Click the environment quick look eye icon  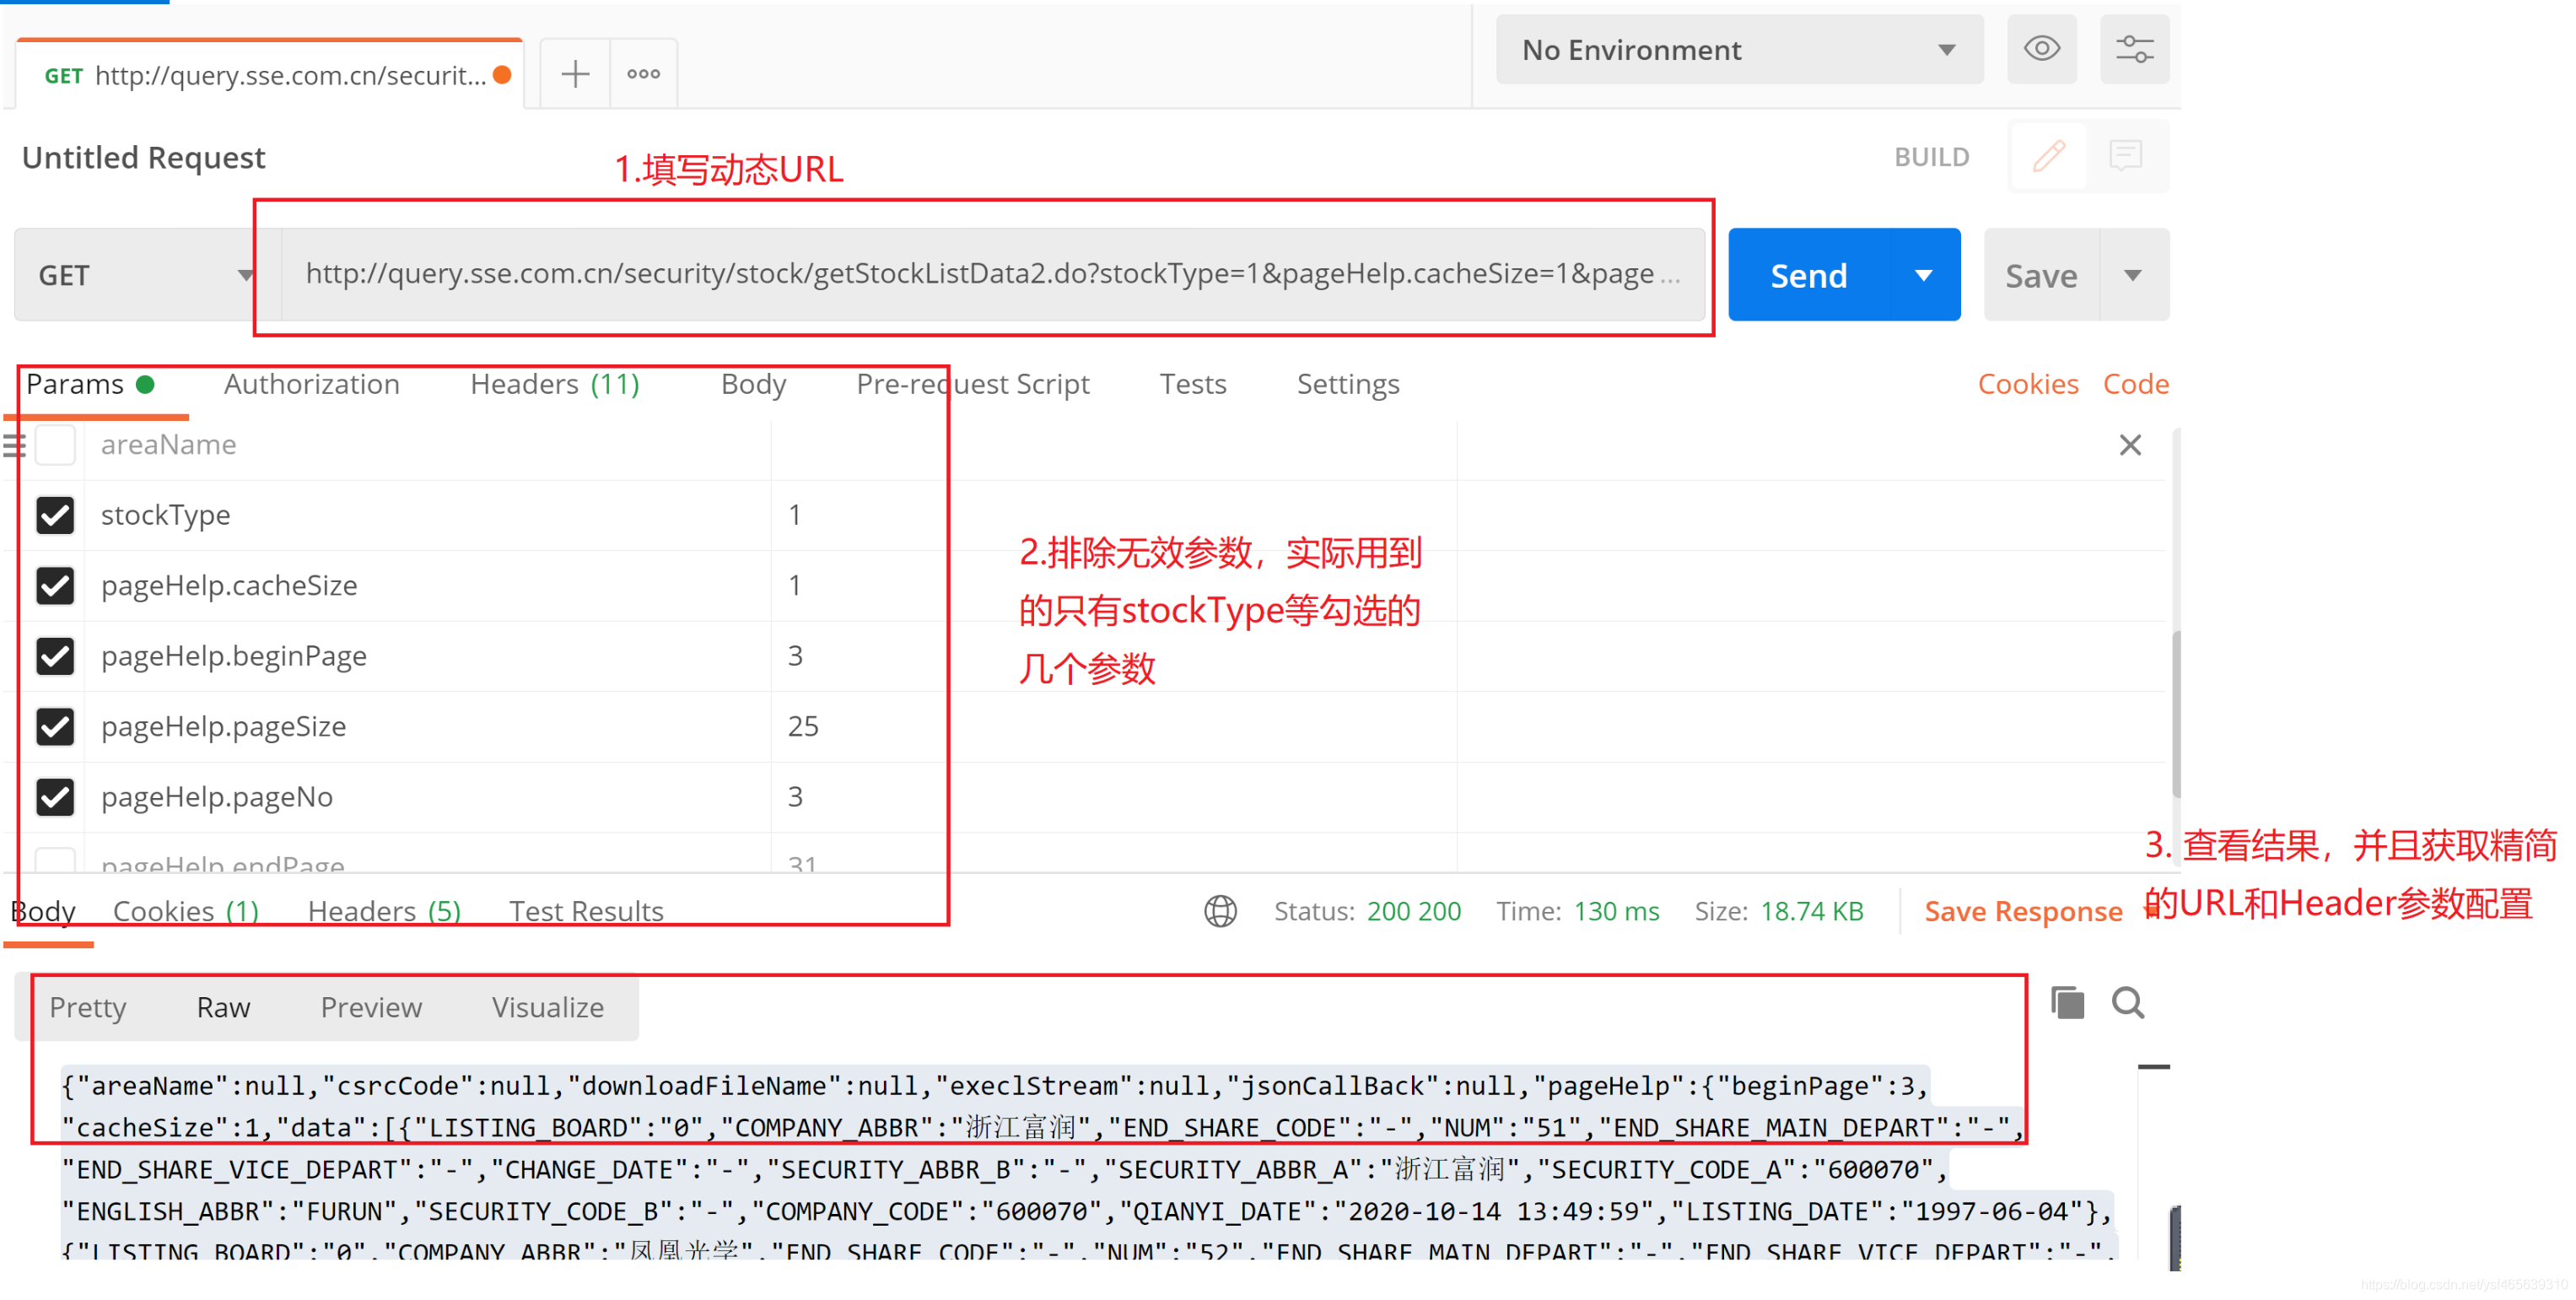[2040, 48]
